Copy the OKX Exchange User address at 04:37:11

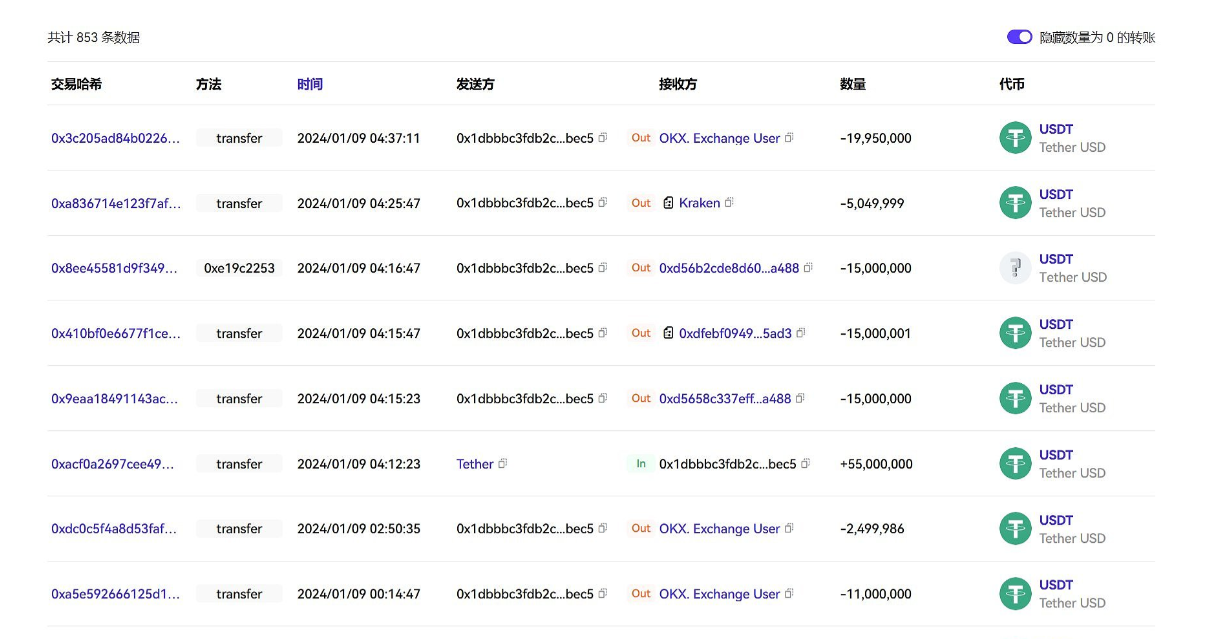point(789,138)
